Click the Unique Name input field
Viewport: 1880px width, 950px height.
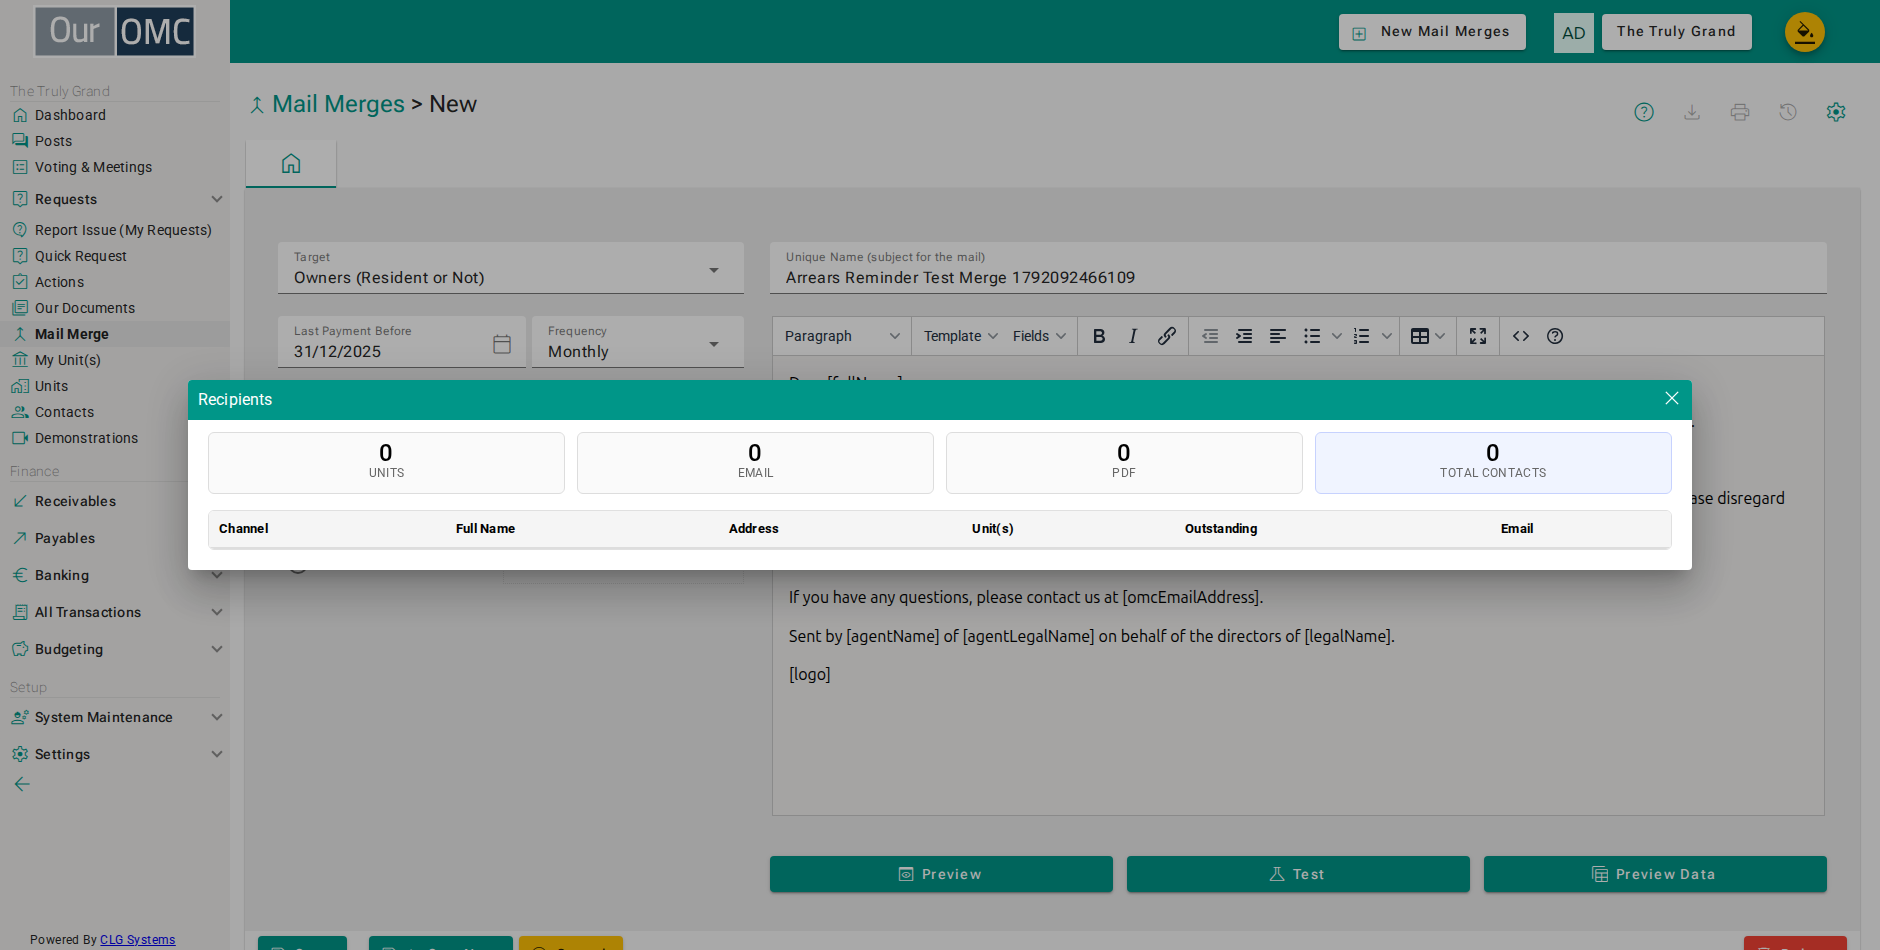(x=1298, y=268)
